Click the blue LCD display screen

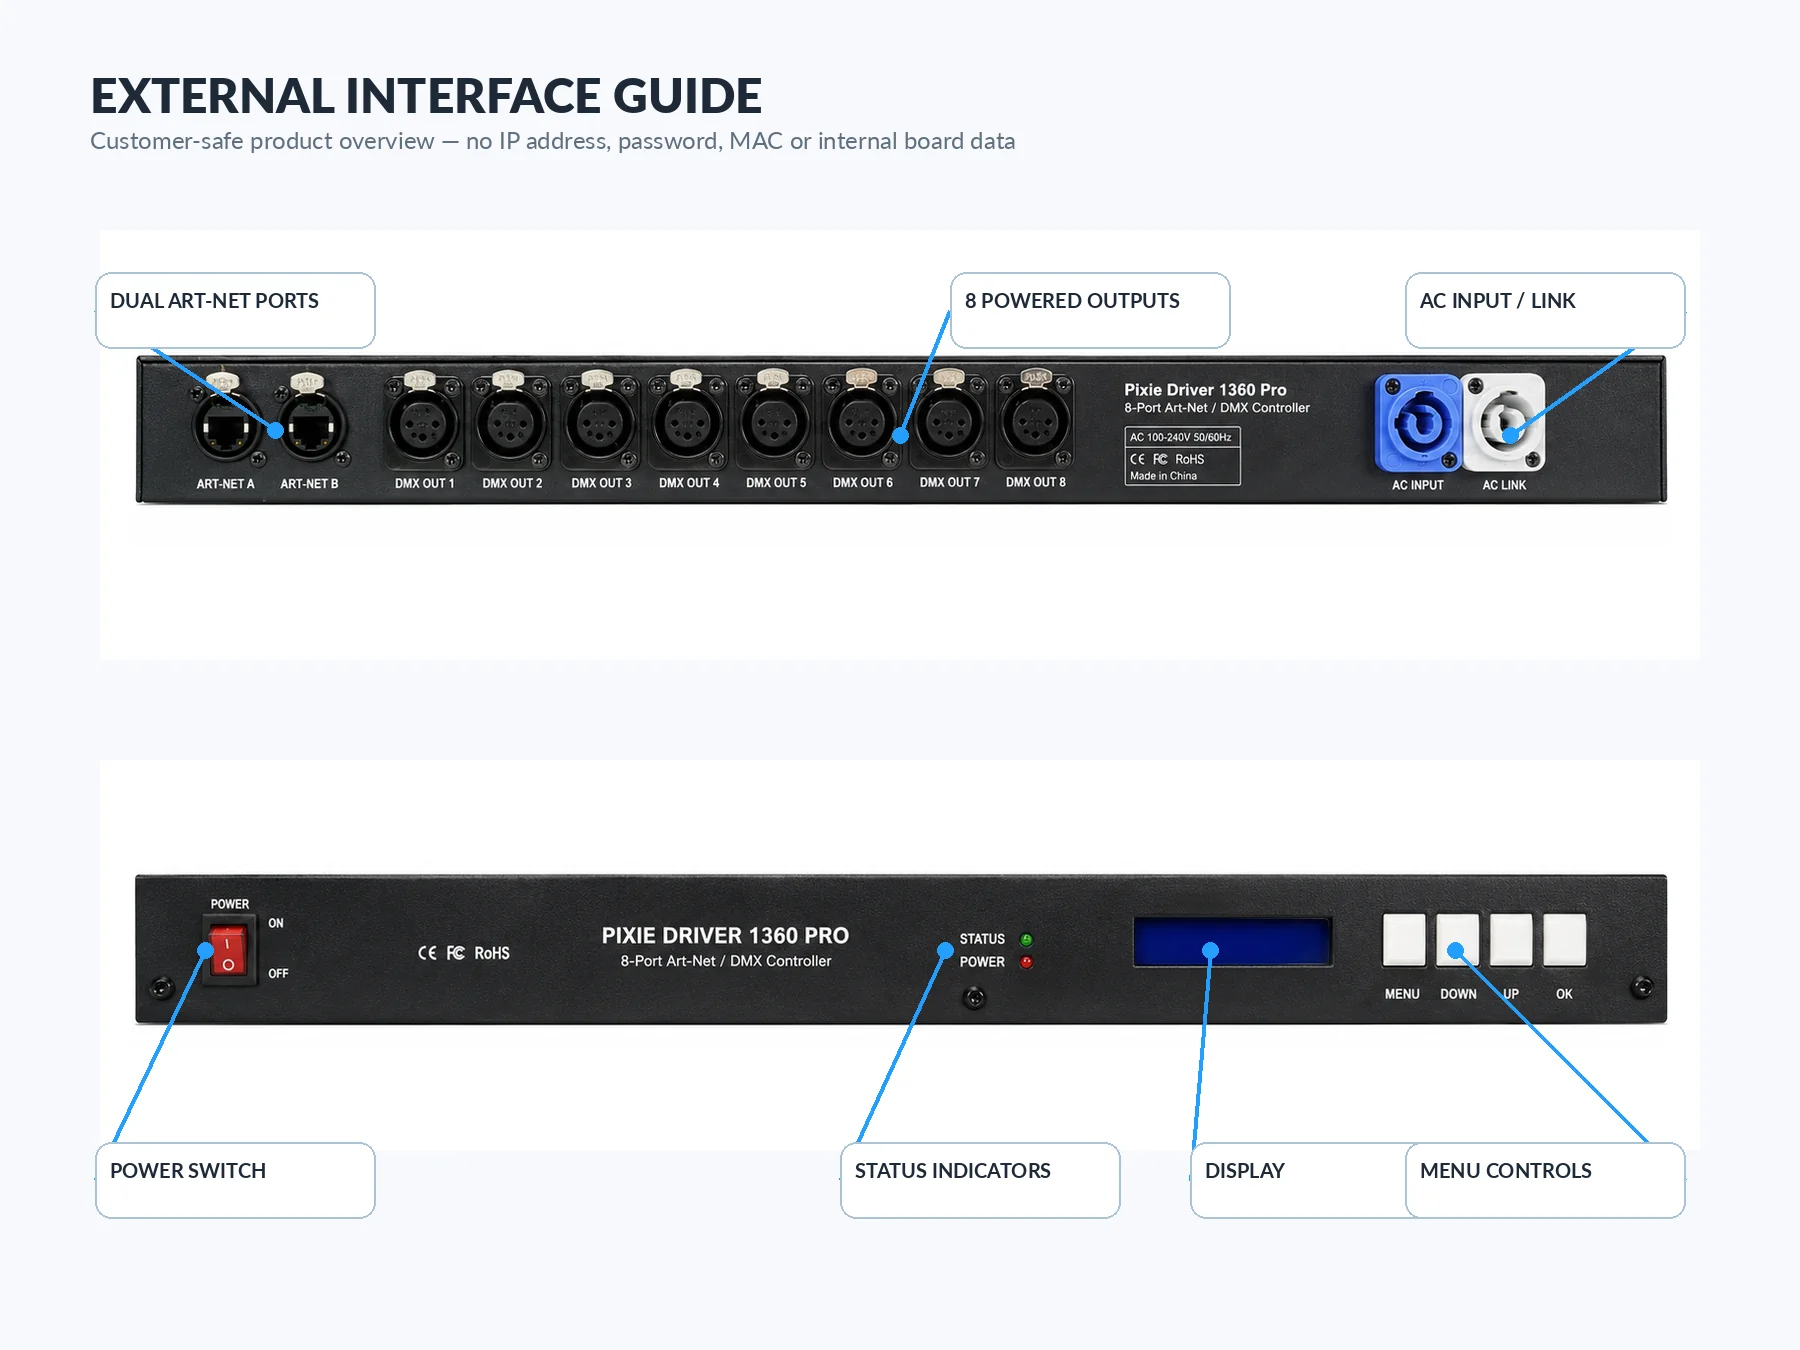point(1232,942)
